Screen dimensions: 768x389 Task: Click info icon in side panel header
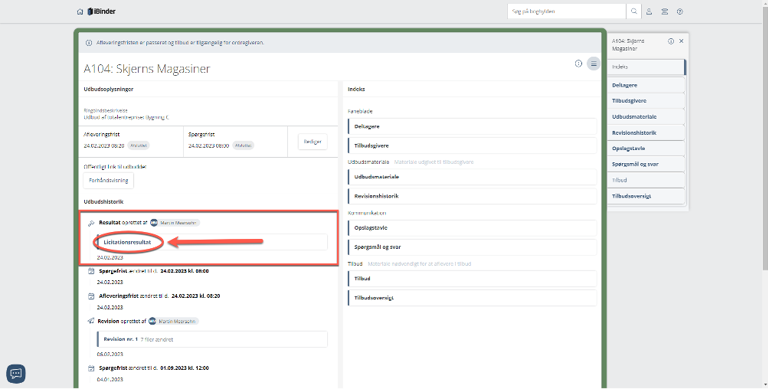tap(671, 42)
